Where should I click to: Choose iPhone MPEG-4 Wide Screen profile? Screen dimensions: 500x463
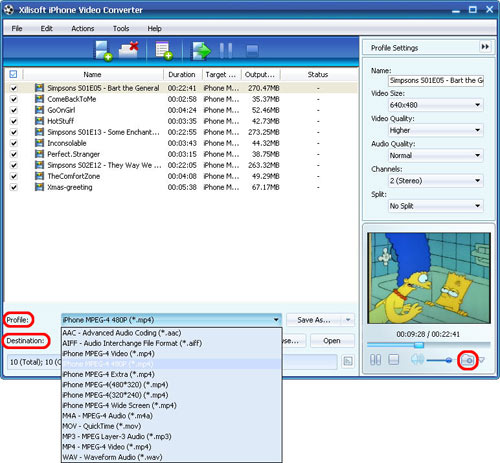(171, 405)
